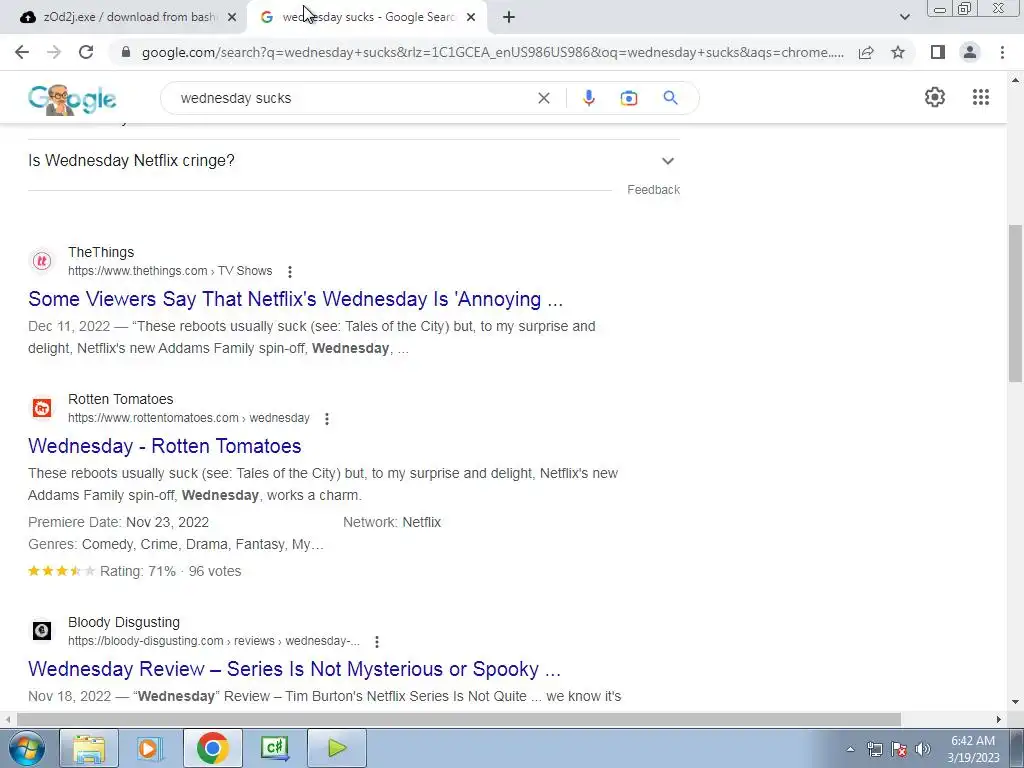This screenshot has height=768, width=1024.
Task: Click the Chrome taskbar icon
Action: click(x=212, y=748)
